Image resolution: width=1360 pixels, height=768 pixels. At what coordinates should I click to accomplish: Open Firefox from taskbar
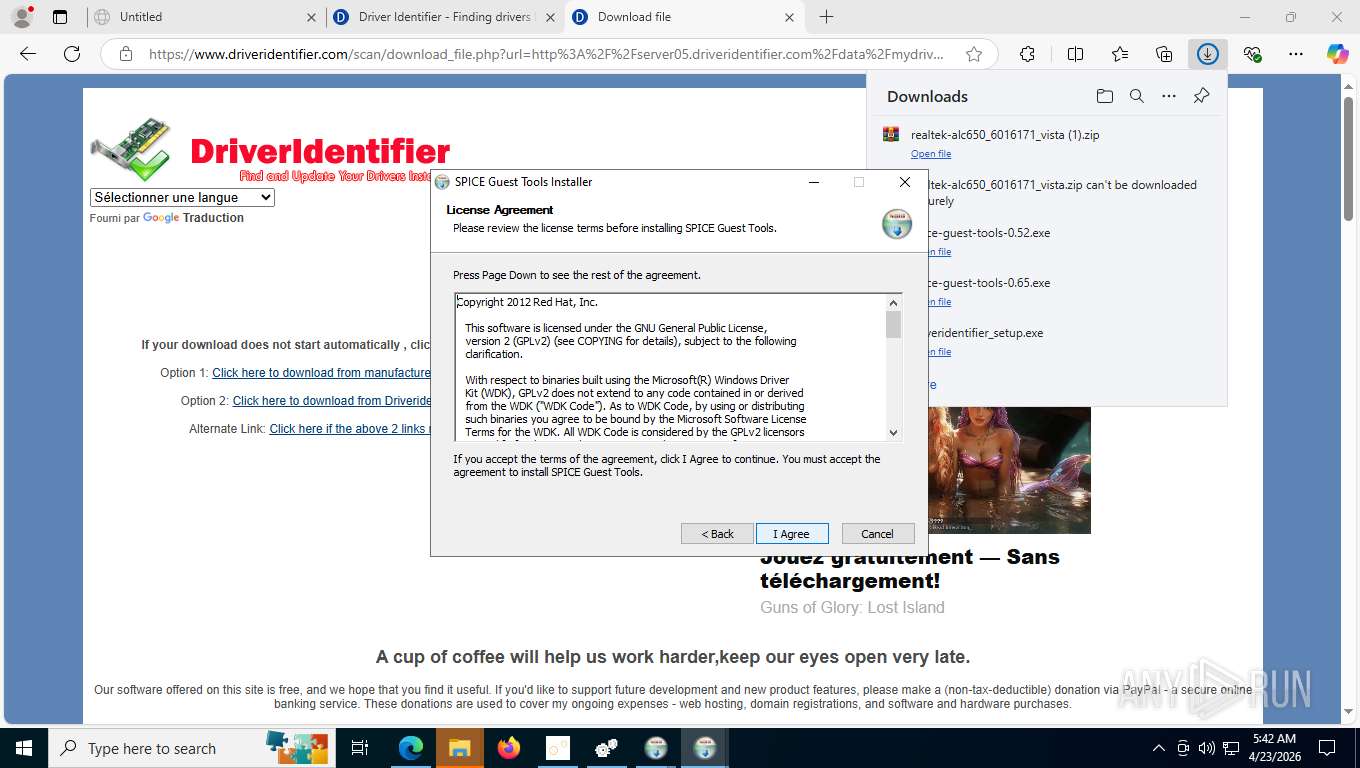(x=509, y=748)
